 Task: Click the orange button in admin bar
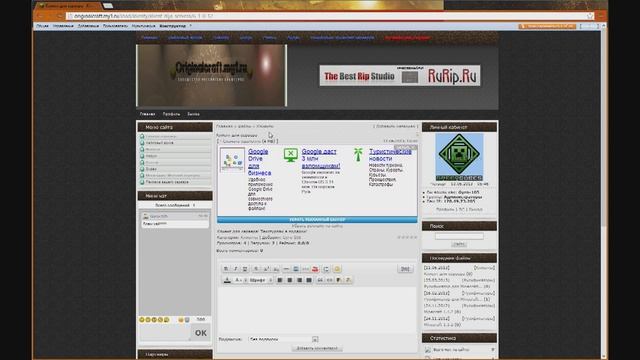point(547,26)
